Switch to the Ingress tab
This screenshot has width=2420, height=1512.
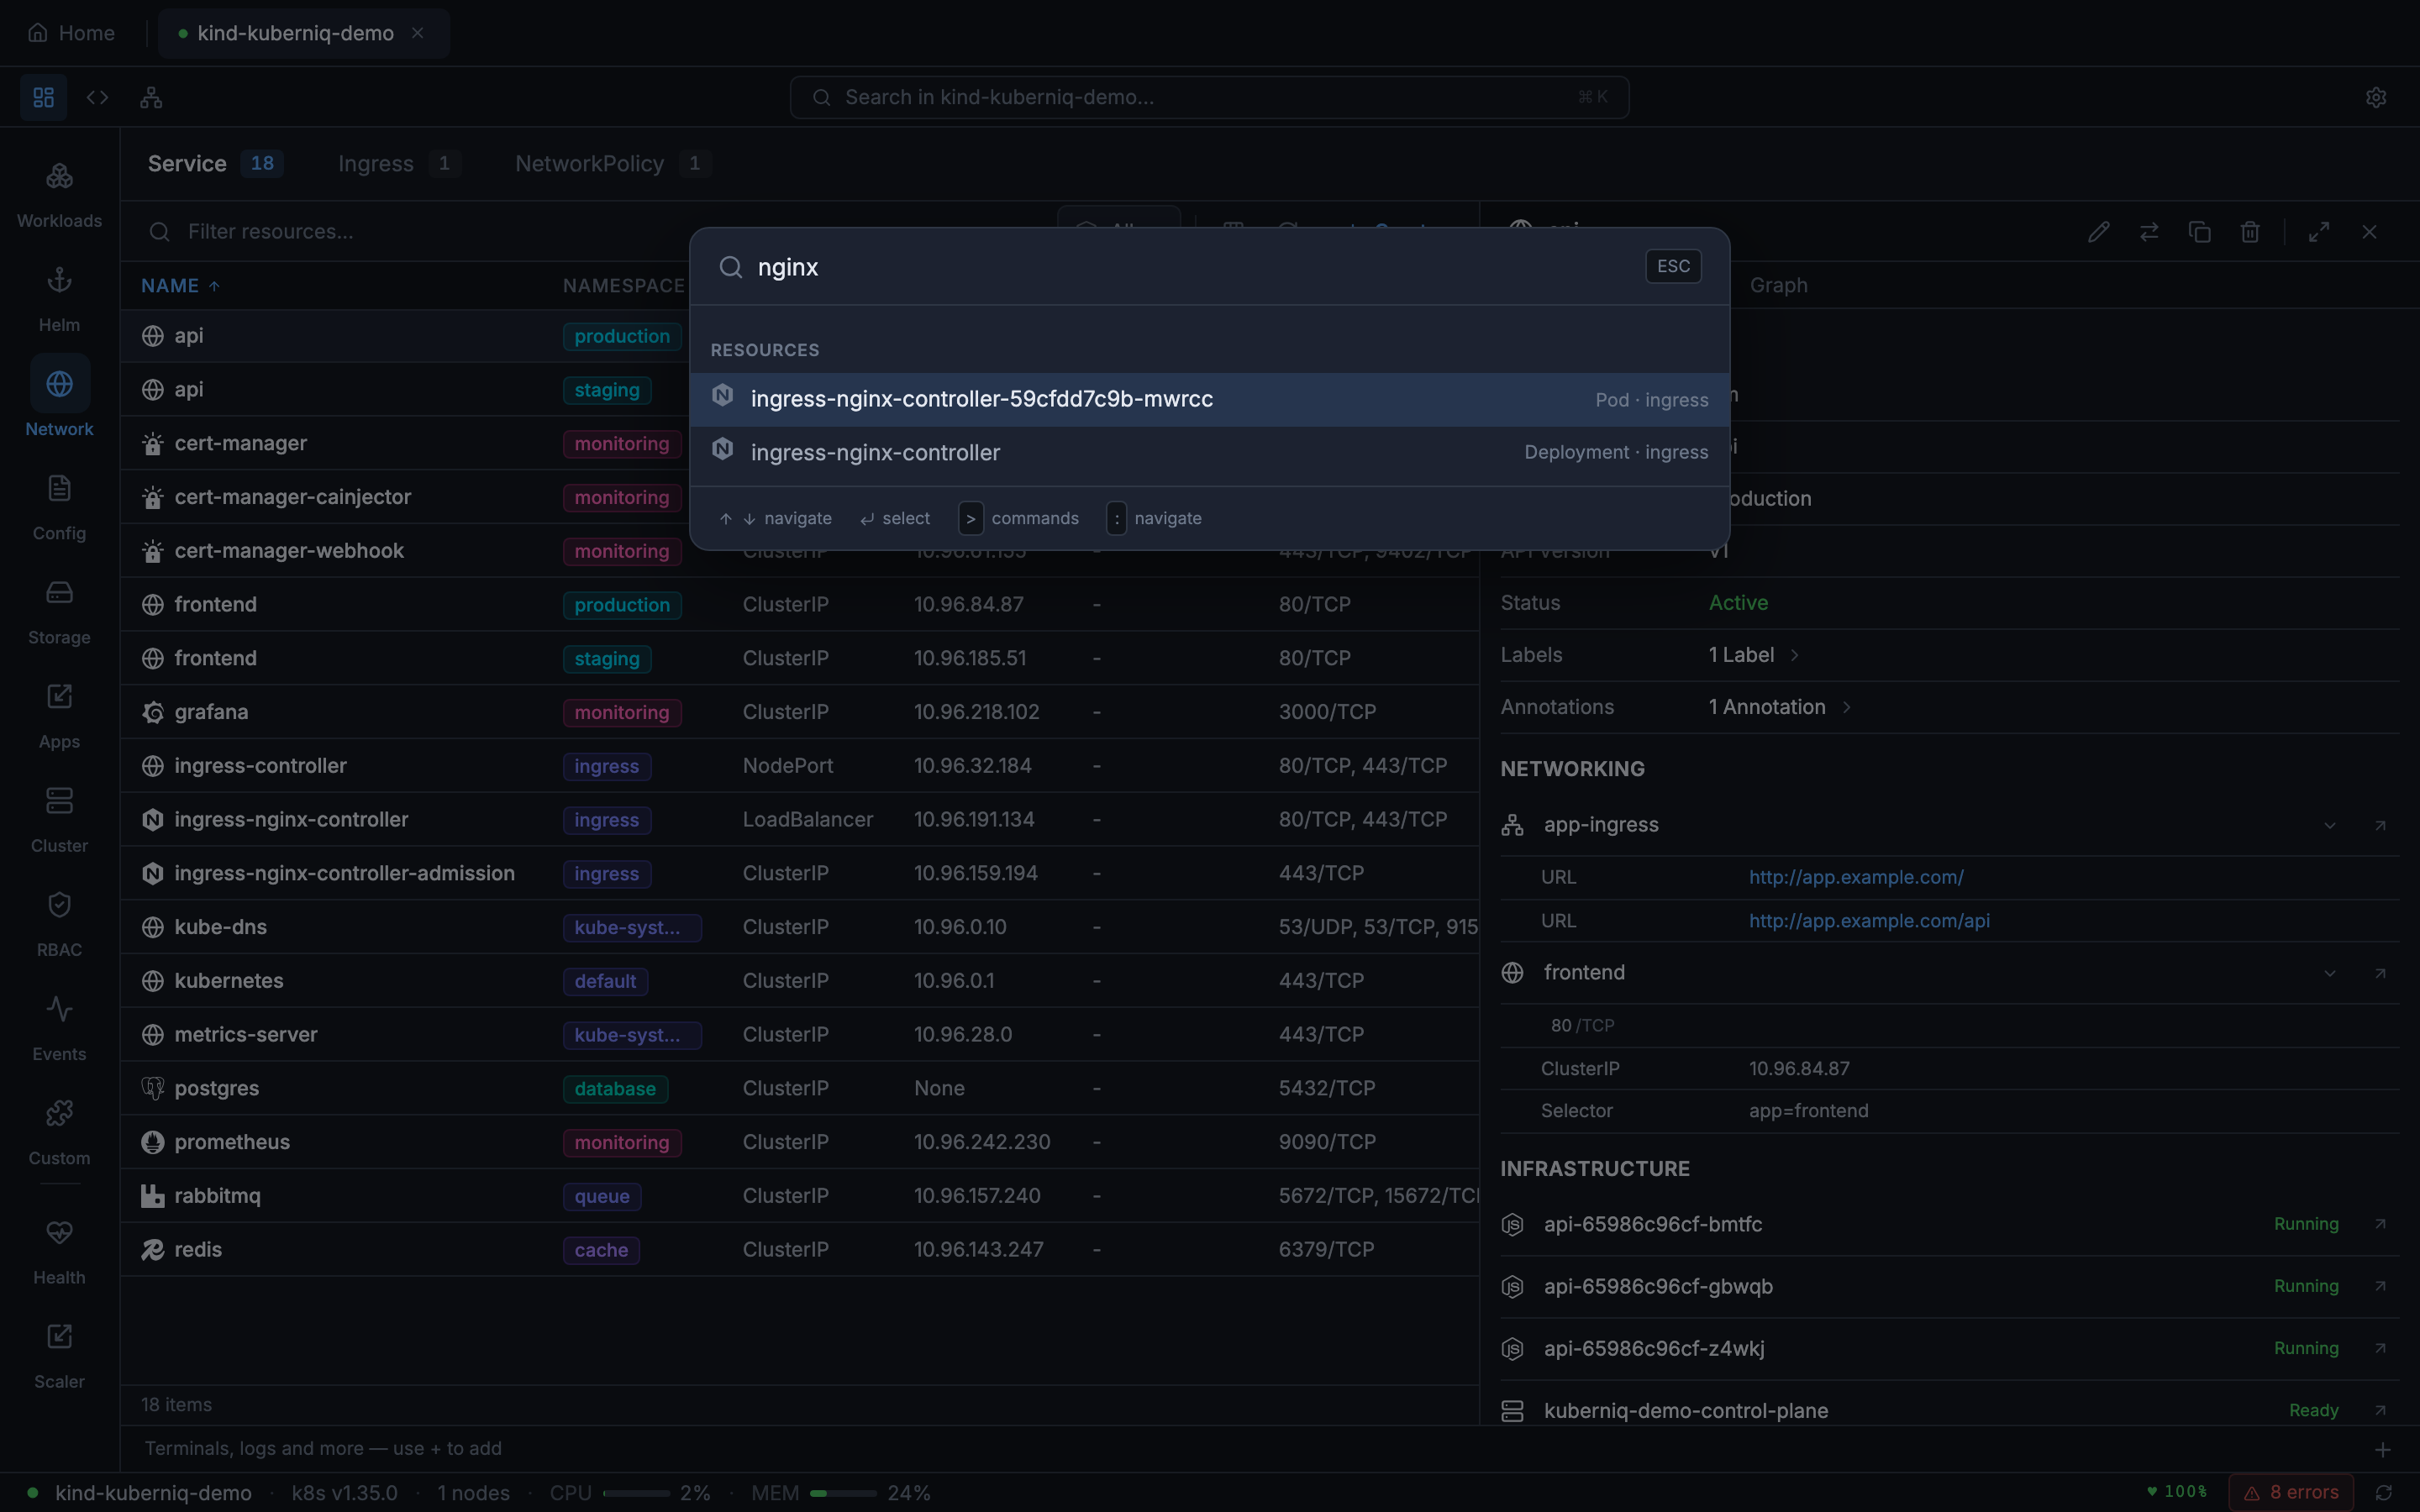pyautogui.click(x=374, y=163)
